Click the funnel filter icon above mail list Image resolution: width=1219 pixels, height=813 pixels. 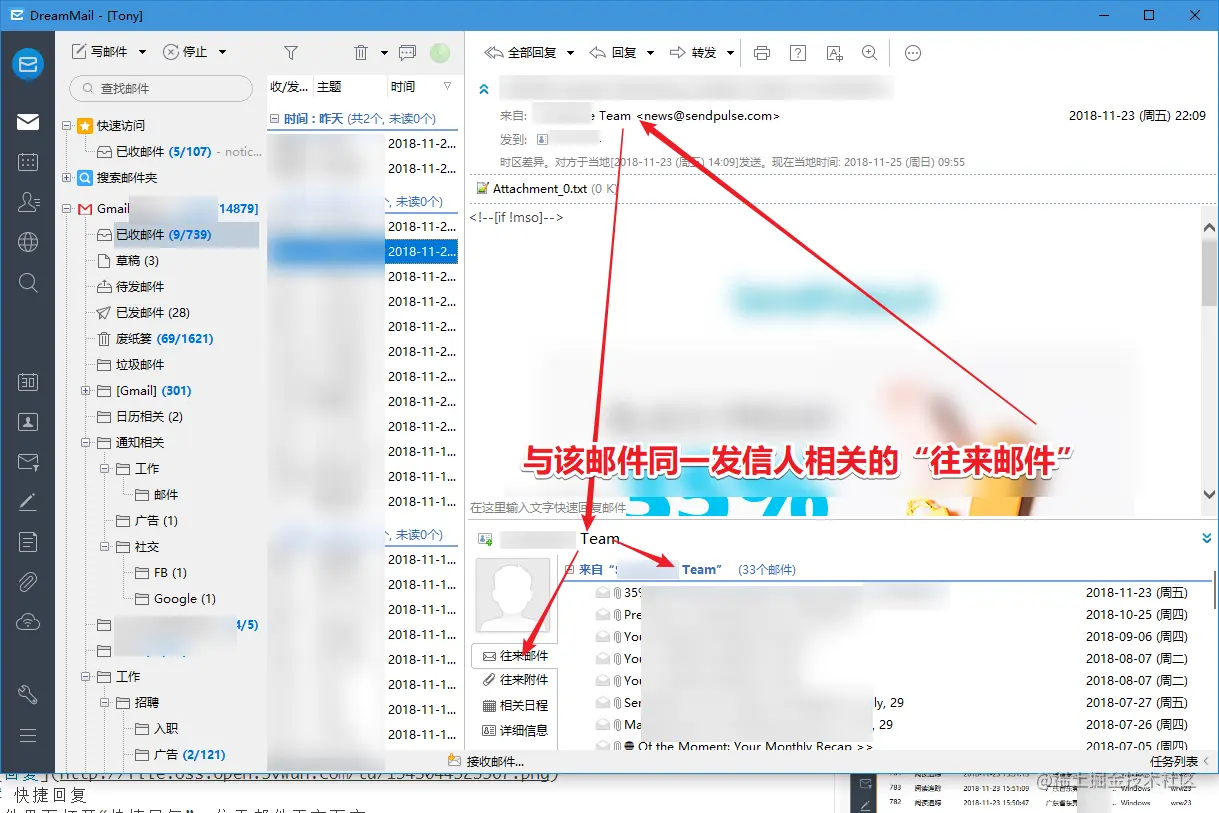pyautogui.click(x=291, y=52)
